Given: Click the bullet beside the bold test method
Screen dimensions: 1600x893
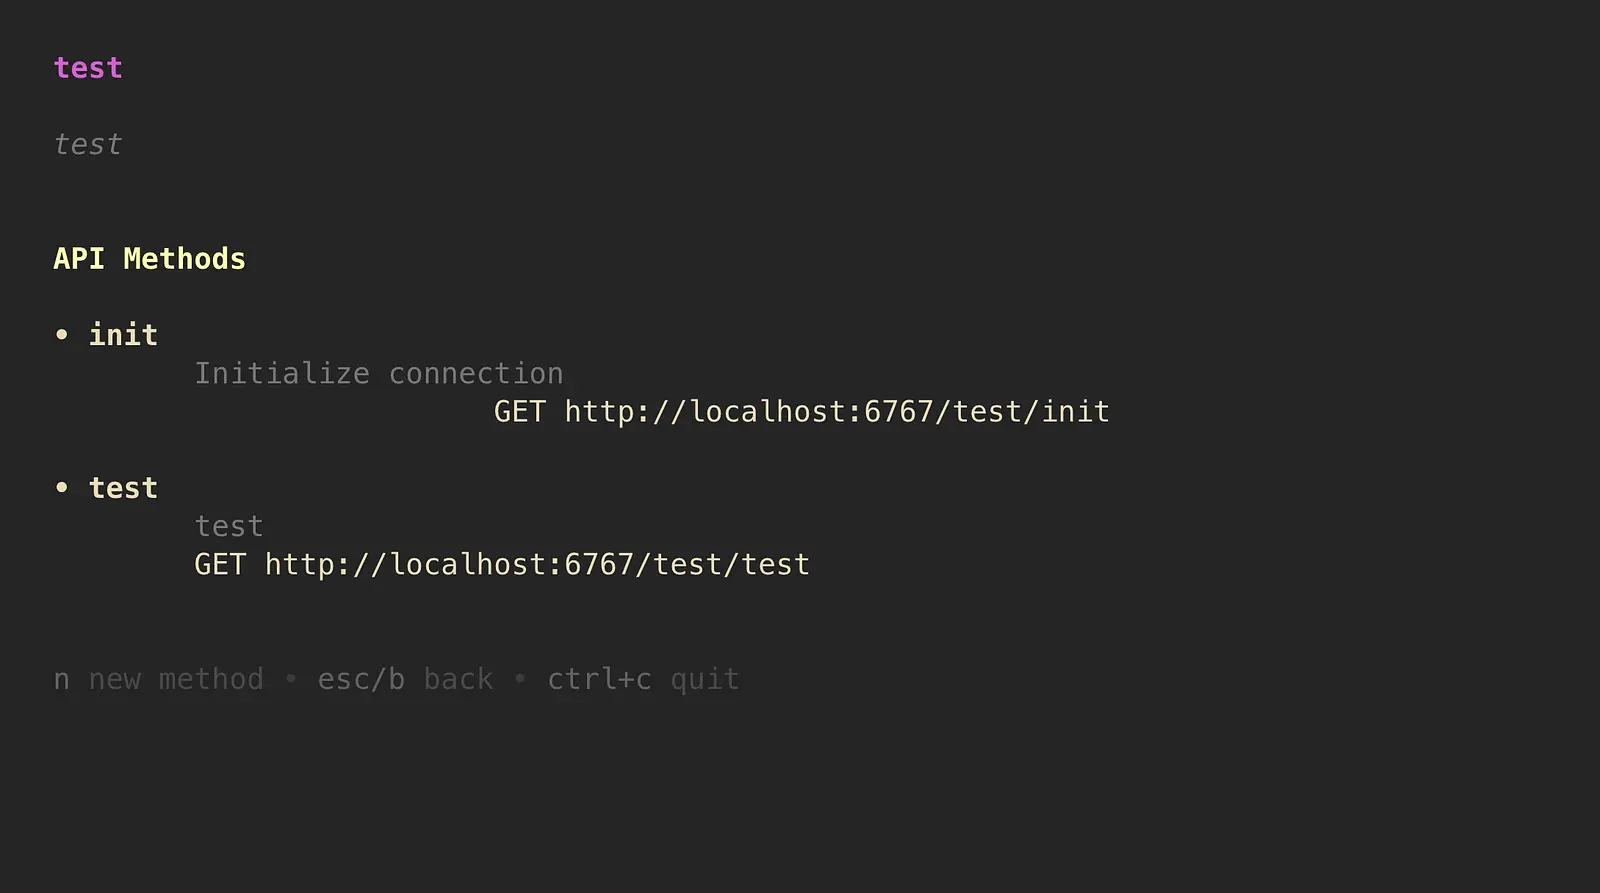Looking at the screenshot, I should 62,488.
